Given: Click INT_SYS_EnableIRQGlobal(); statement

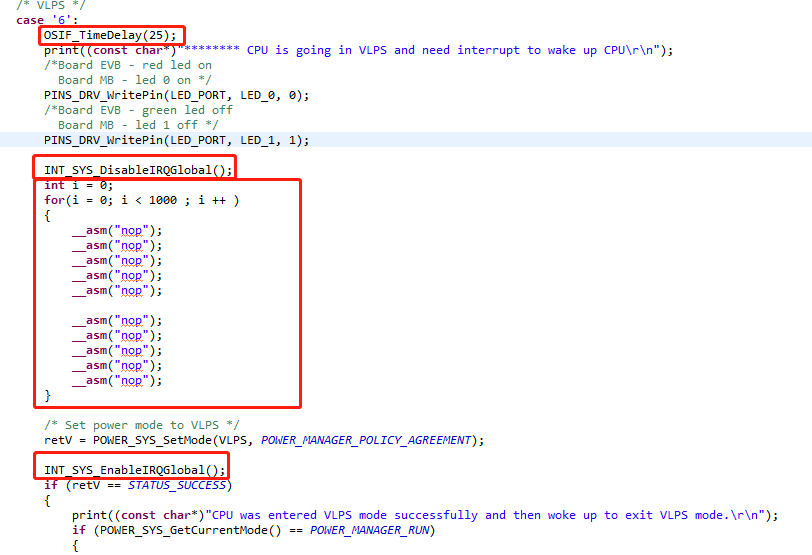Looking at the screenshot, I should 135,470.
